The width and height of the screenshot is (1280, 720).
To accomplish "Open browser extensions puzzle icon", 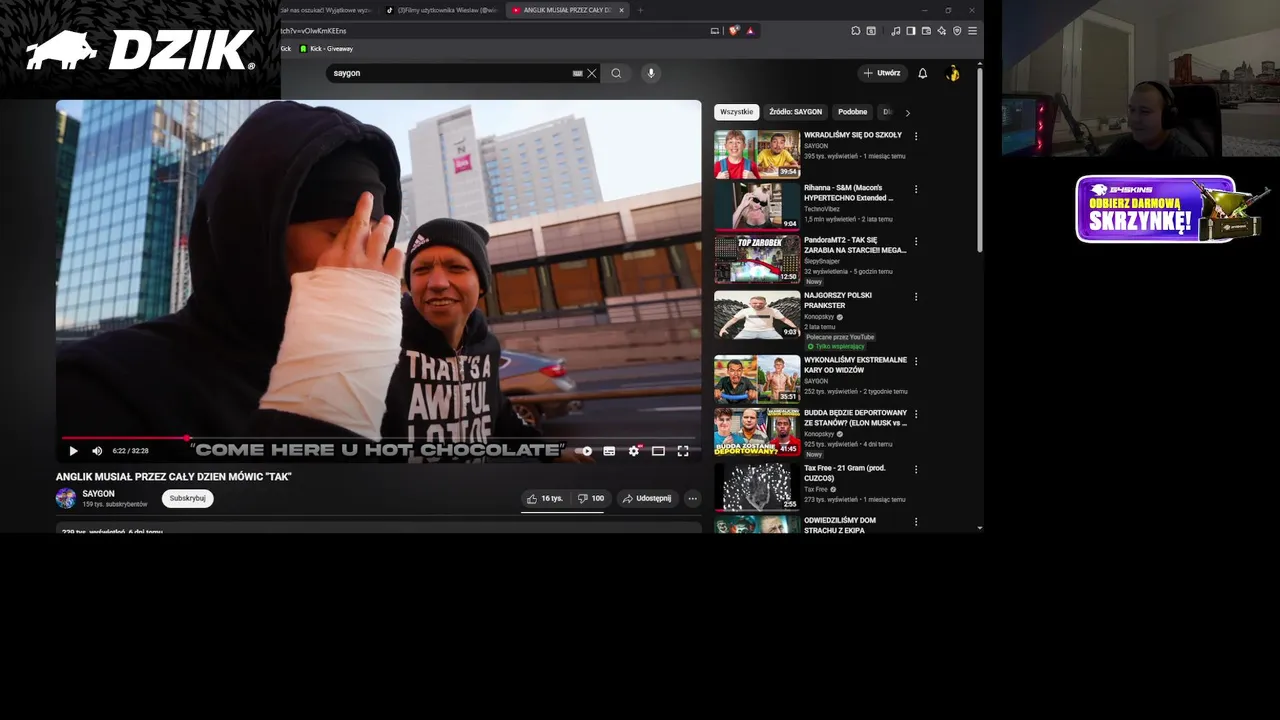I will [856, 31].
